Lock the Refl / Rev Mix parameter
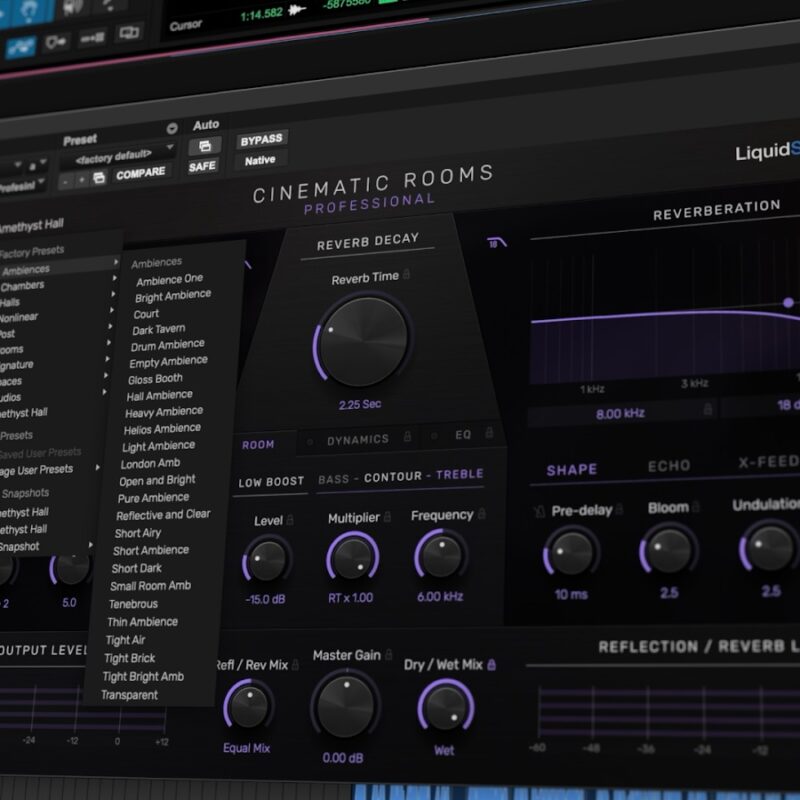The width and height of the screenshot is (800, 800). [x=295, y=664]
